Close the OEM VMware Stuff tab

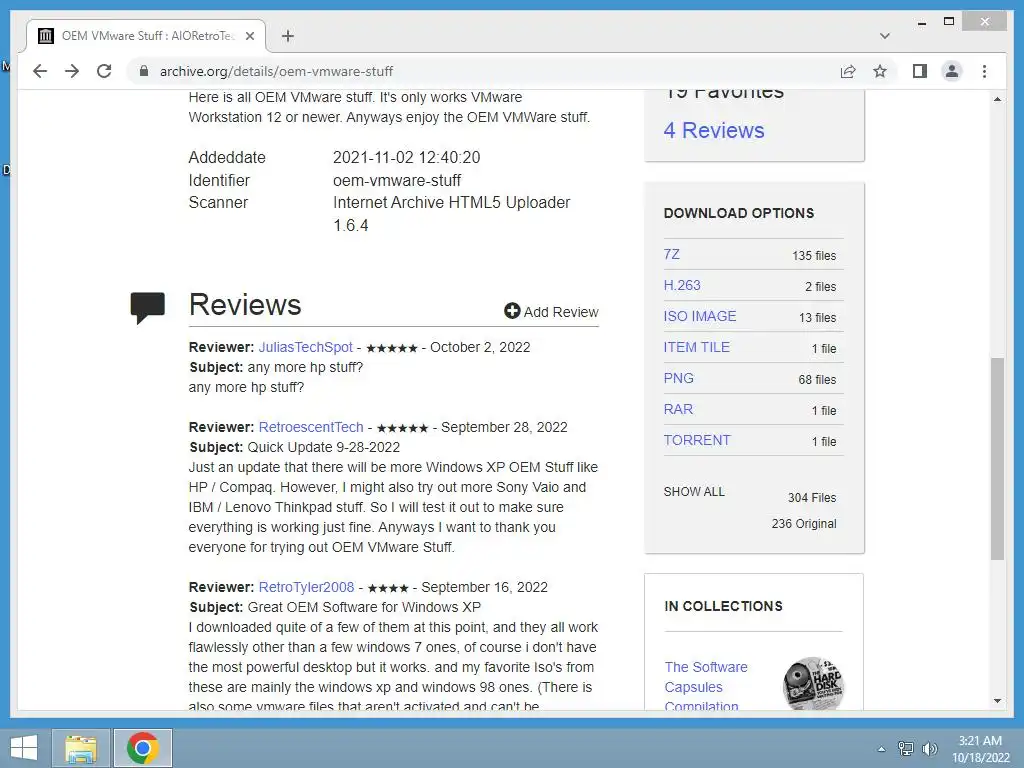click(x=249, y=36)
